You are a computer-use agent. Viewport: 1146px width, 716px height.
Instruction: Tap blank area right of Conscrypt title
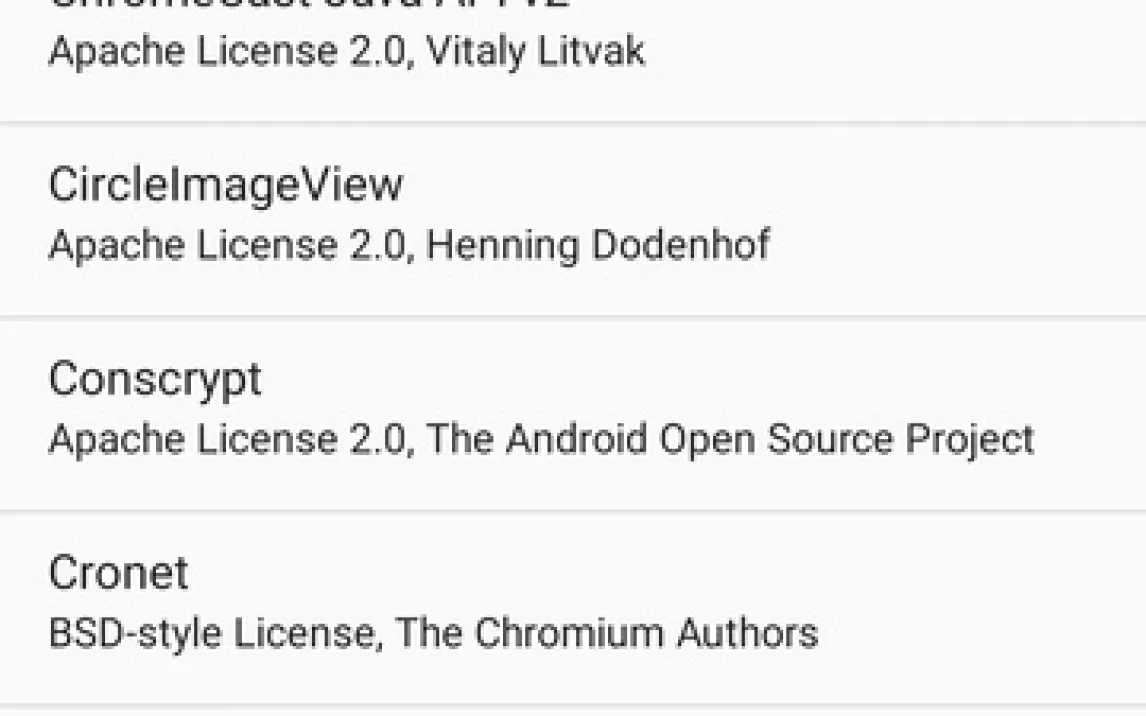(700, 379)
